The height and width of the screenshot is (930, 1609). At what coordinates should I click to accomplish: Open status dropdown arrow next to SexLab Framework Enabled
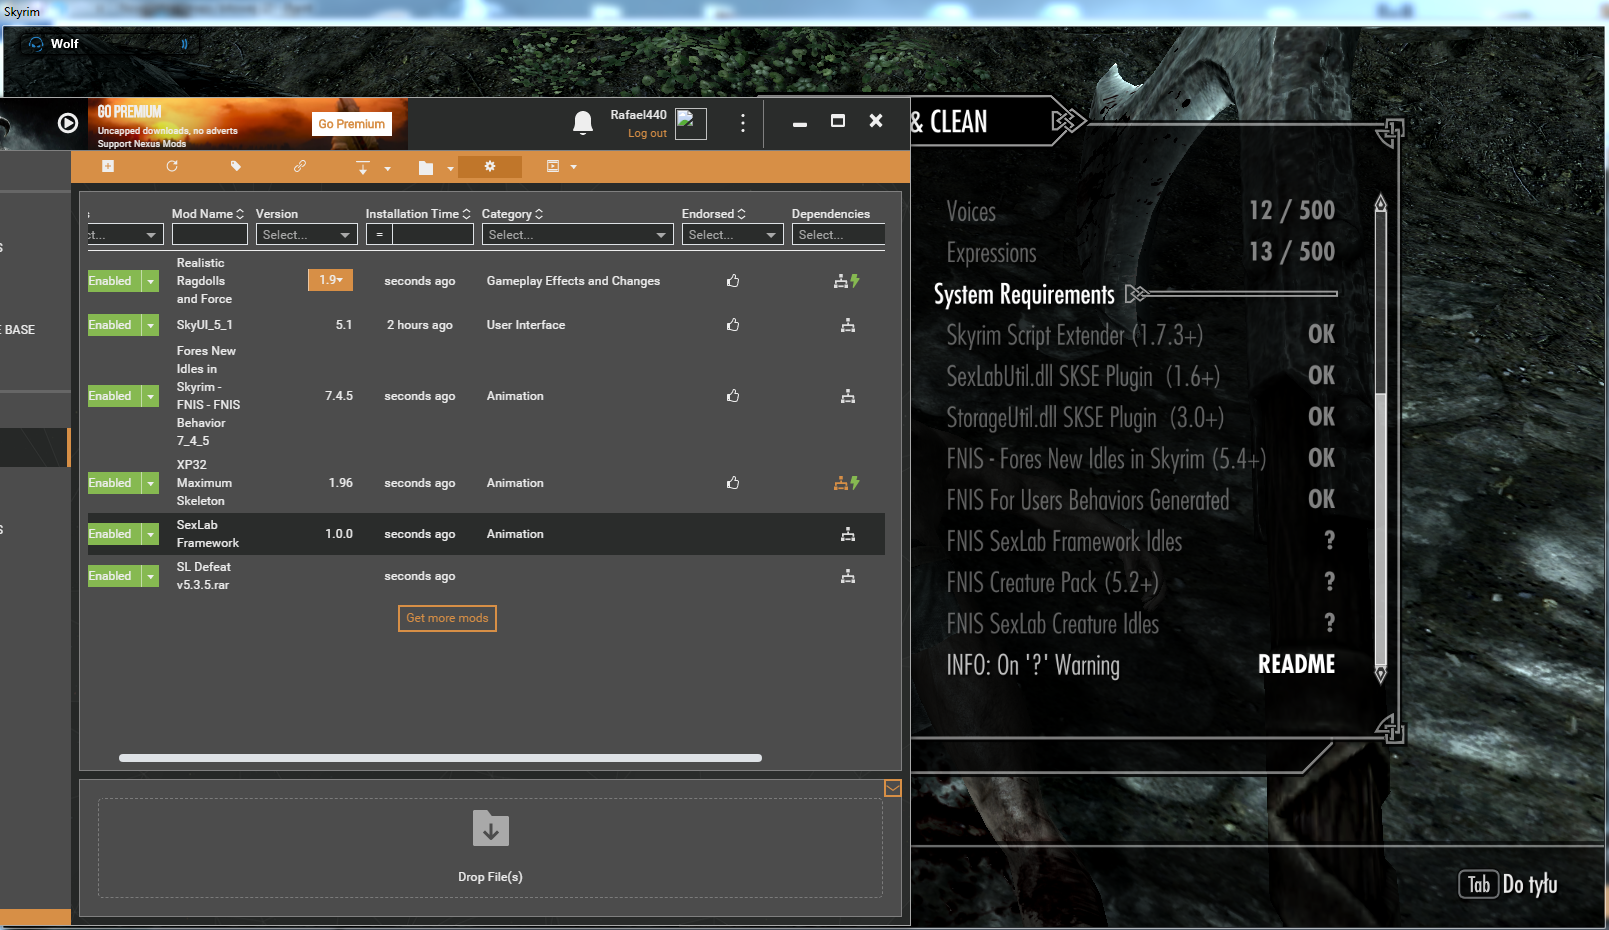(x=150, y=534)
